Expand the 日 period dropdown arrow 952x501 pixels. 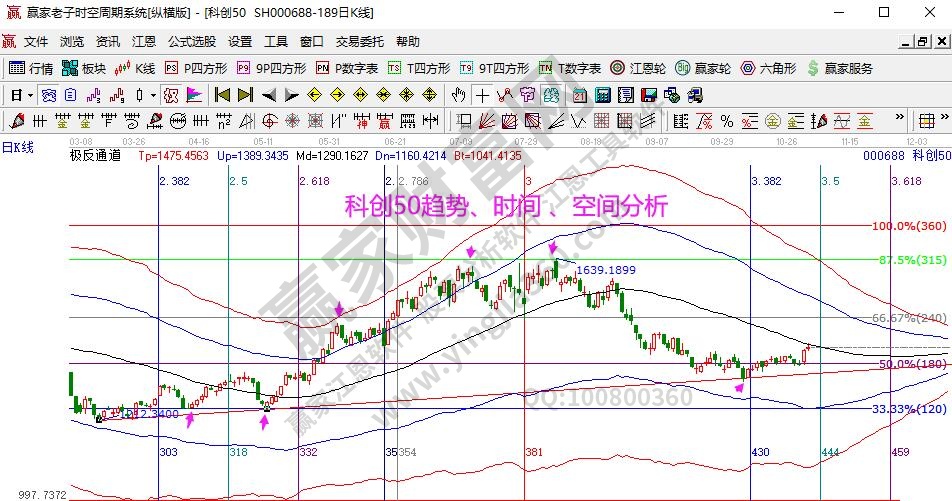tap(31, 95)
